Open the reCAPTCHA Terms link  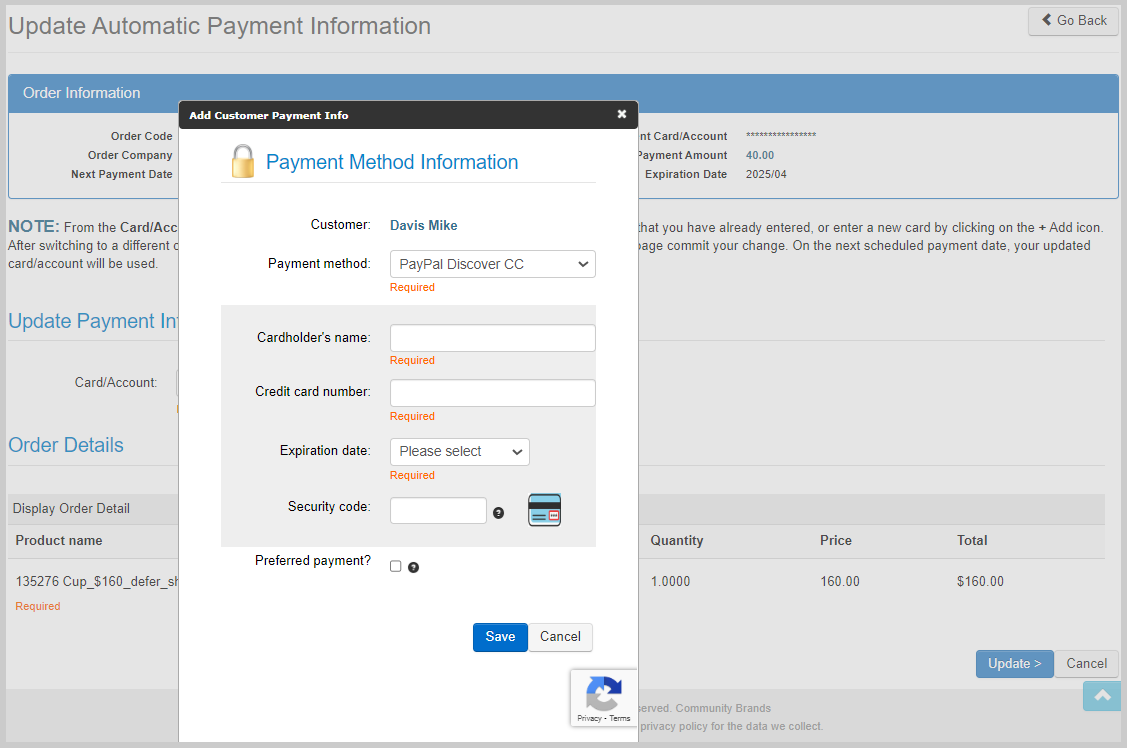[x=620, y=719]
